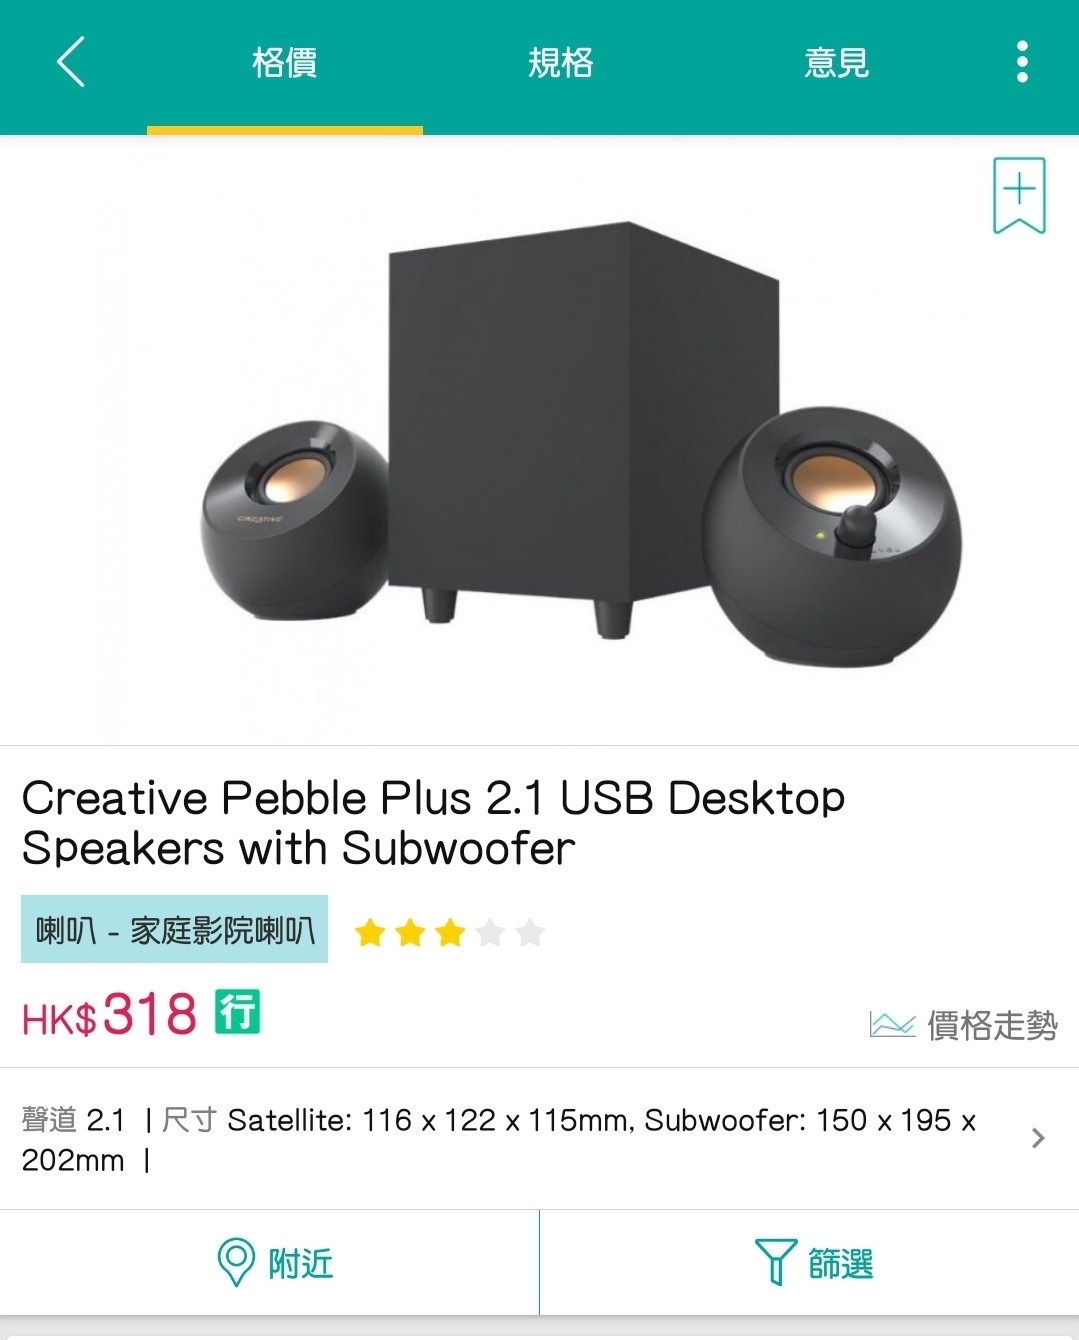Tap the price trend chart icon
The width and height of the screenshot is (1079, 1340).
(x=892, y=1025)
